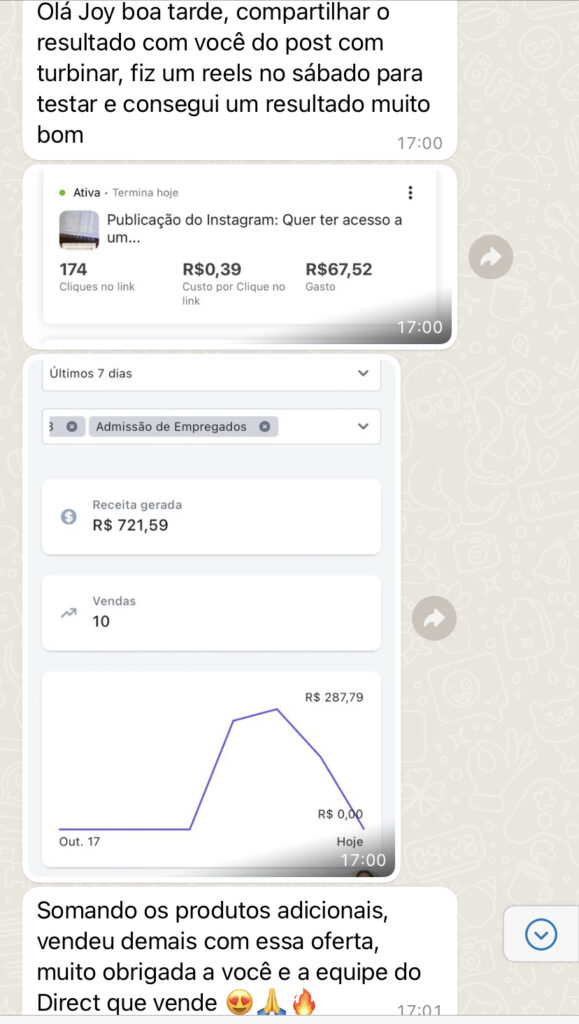
Task: Click the Receita gerada R$ 721,59 card
Action: 211,517
